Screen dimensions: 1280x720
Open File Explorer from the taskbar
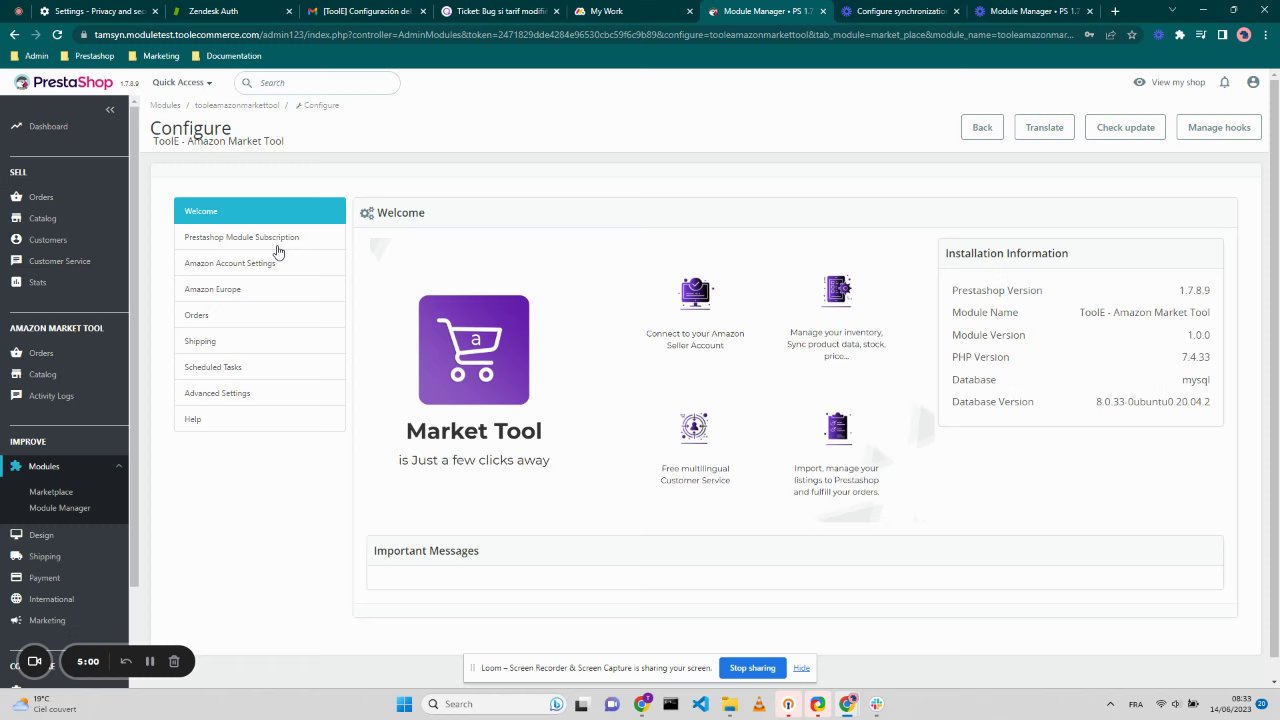pos(729,704)
